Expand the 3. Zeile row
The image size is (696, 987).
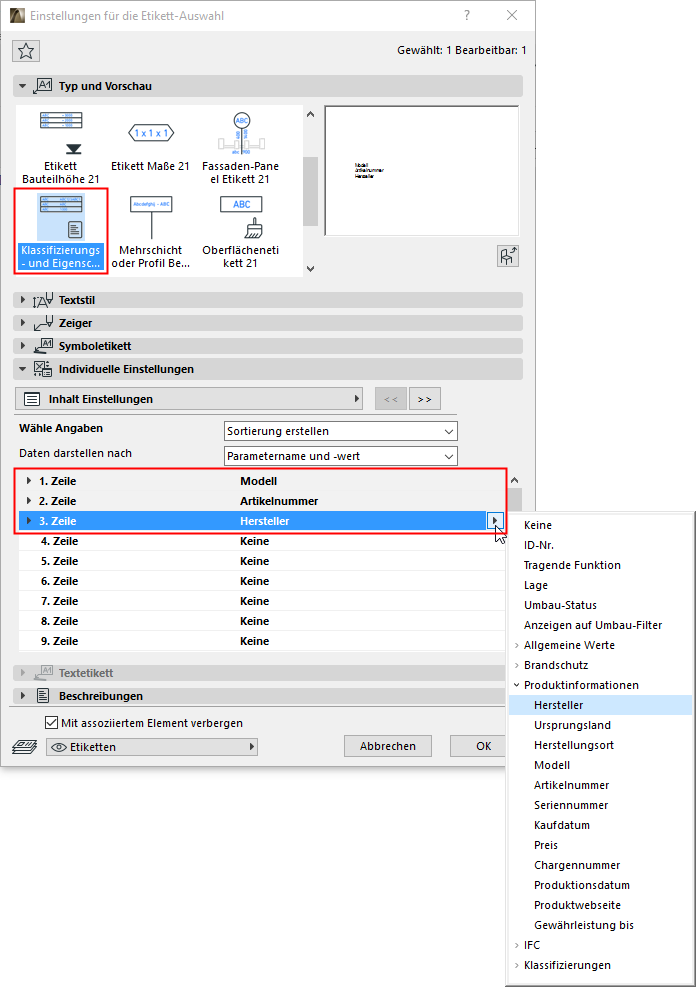tap(28, 521)
